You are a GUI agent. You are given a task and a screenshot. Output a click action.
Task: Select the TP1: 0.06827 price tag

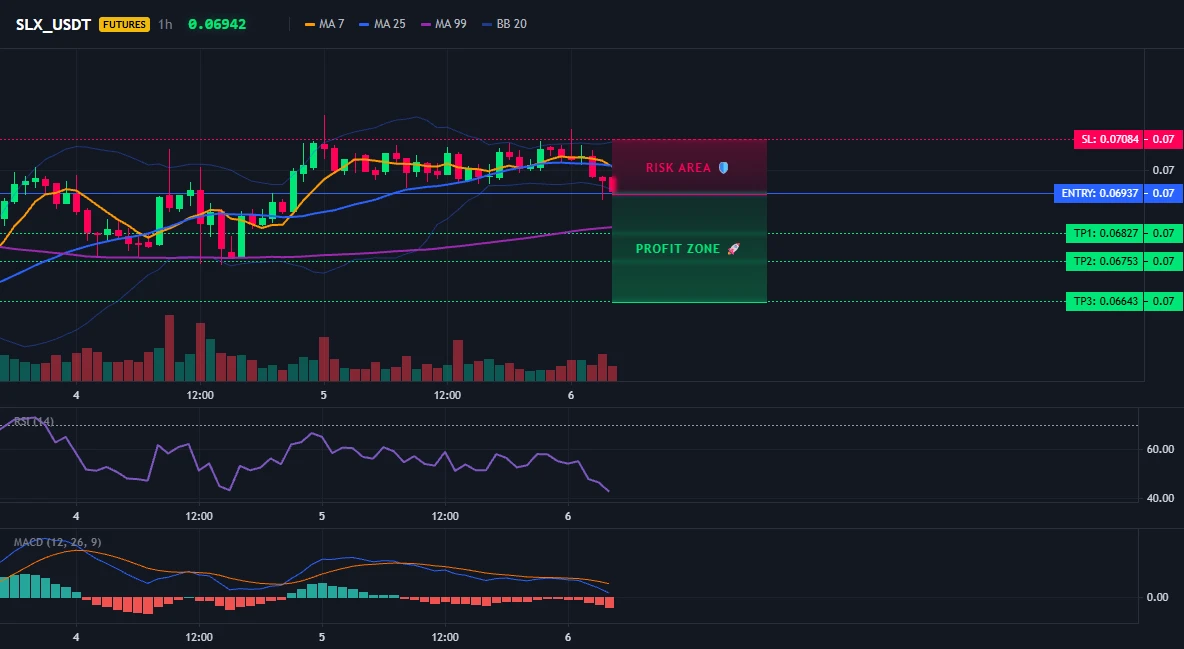coord(1105,233)
